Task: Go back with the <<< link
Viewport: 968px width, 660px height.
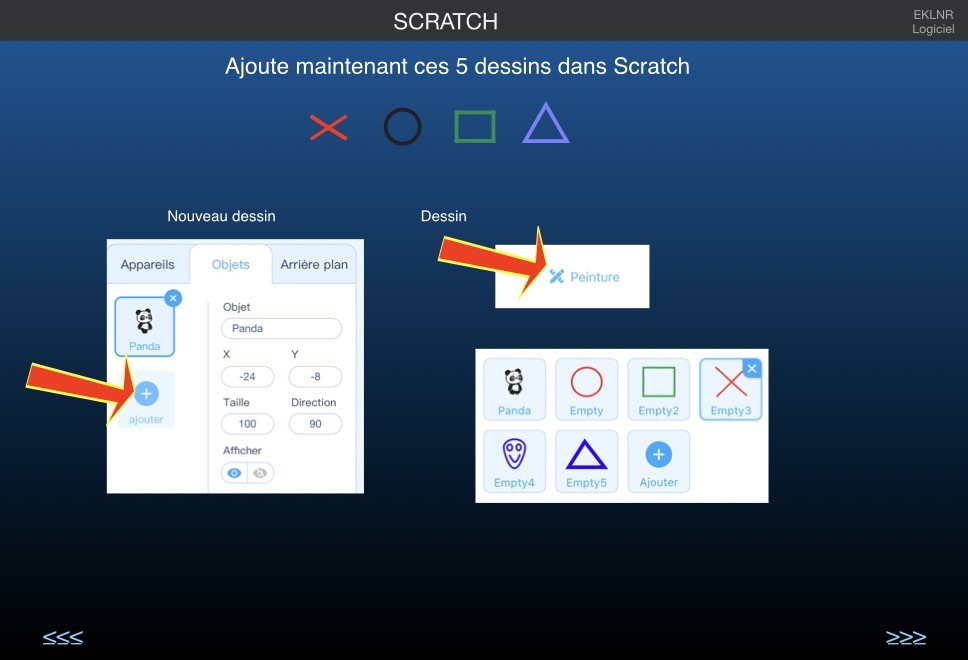Action: tap(62, 637)
